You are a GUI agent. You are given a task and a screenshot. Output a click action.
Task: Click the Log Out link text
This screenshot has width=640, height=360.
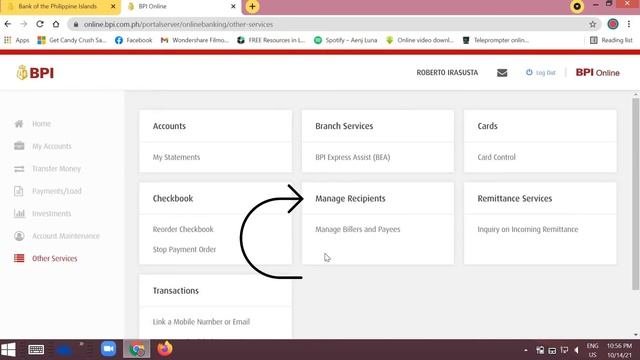click(545, 73)
